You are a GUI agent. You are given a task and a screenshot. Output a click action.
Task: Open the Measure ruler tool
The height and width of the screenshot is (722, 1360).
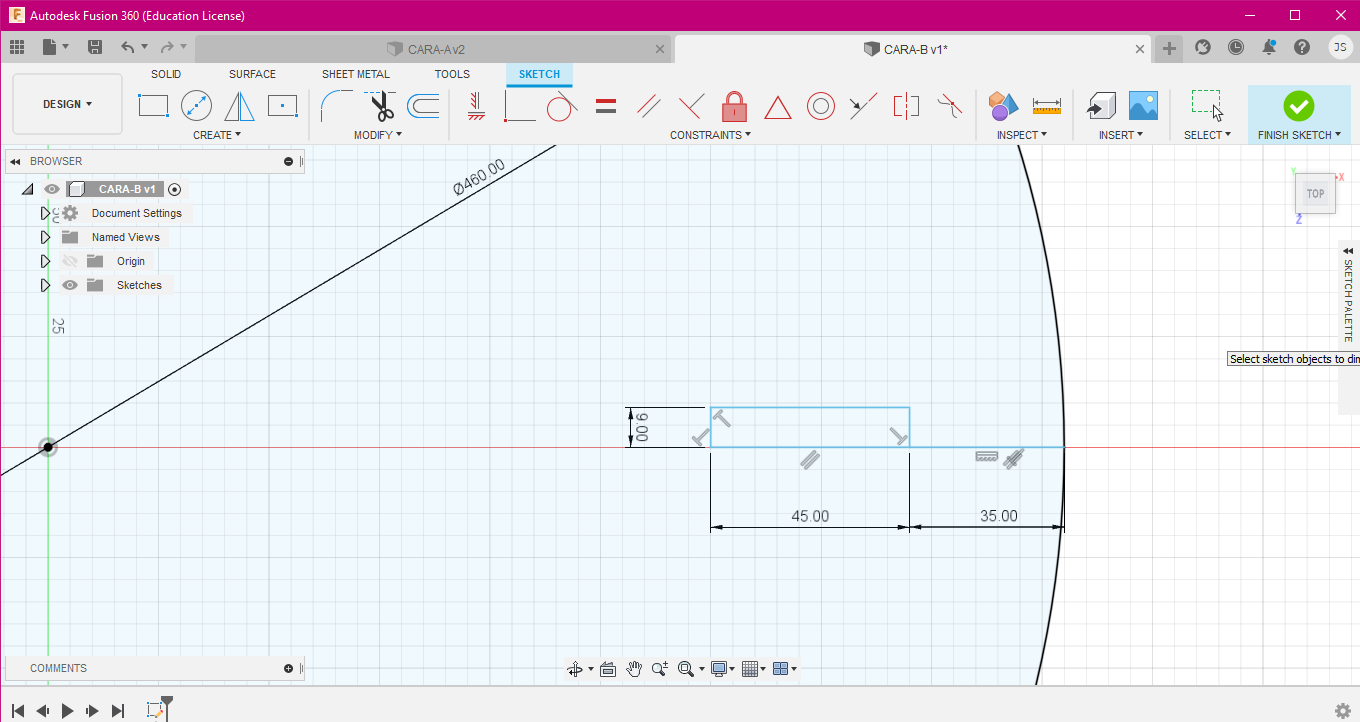click(x=1047, y=105)
